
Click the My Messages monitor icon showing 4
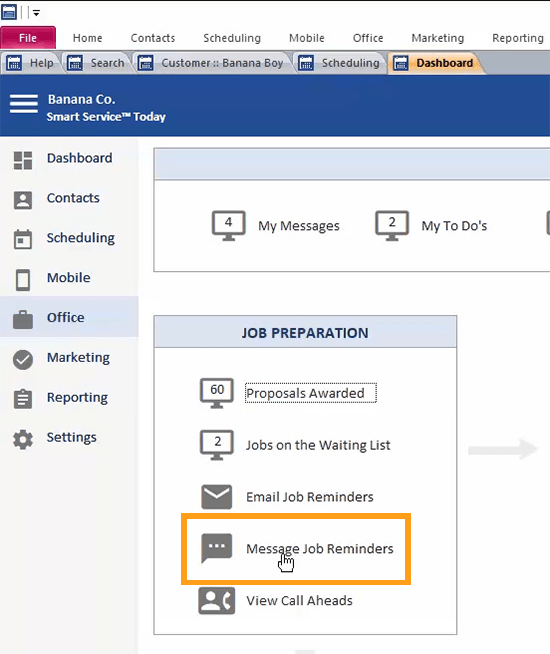pos(229,226)
